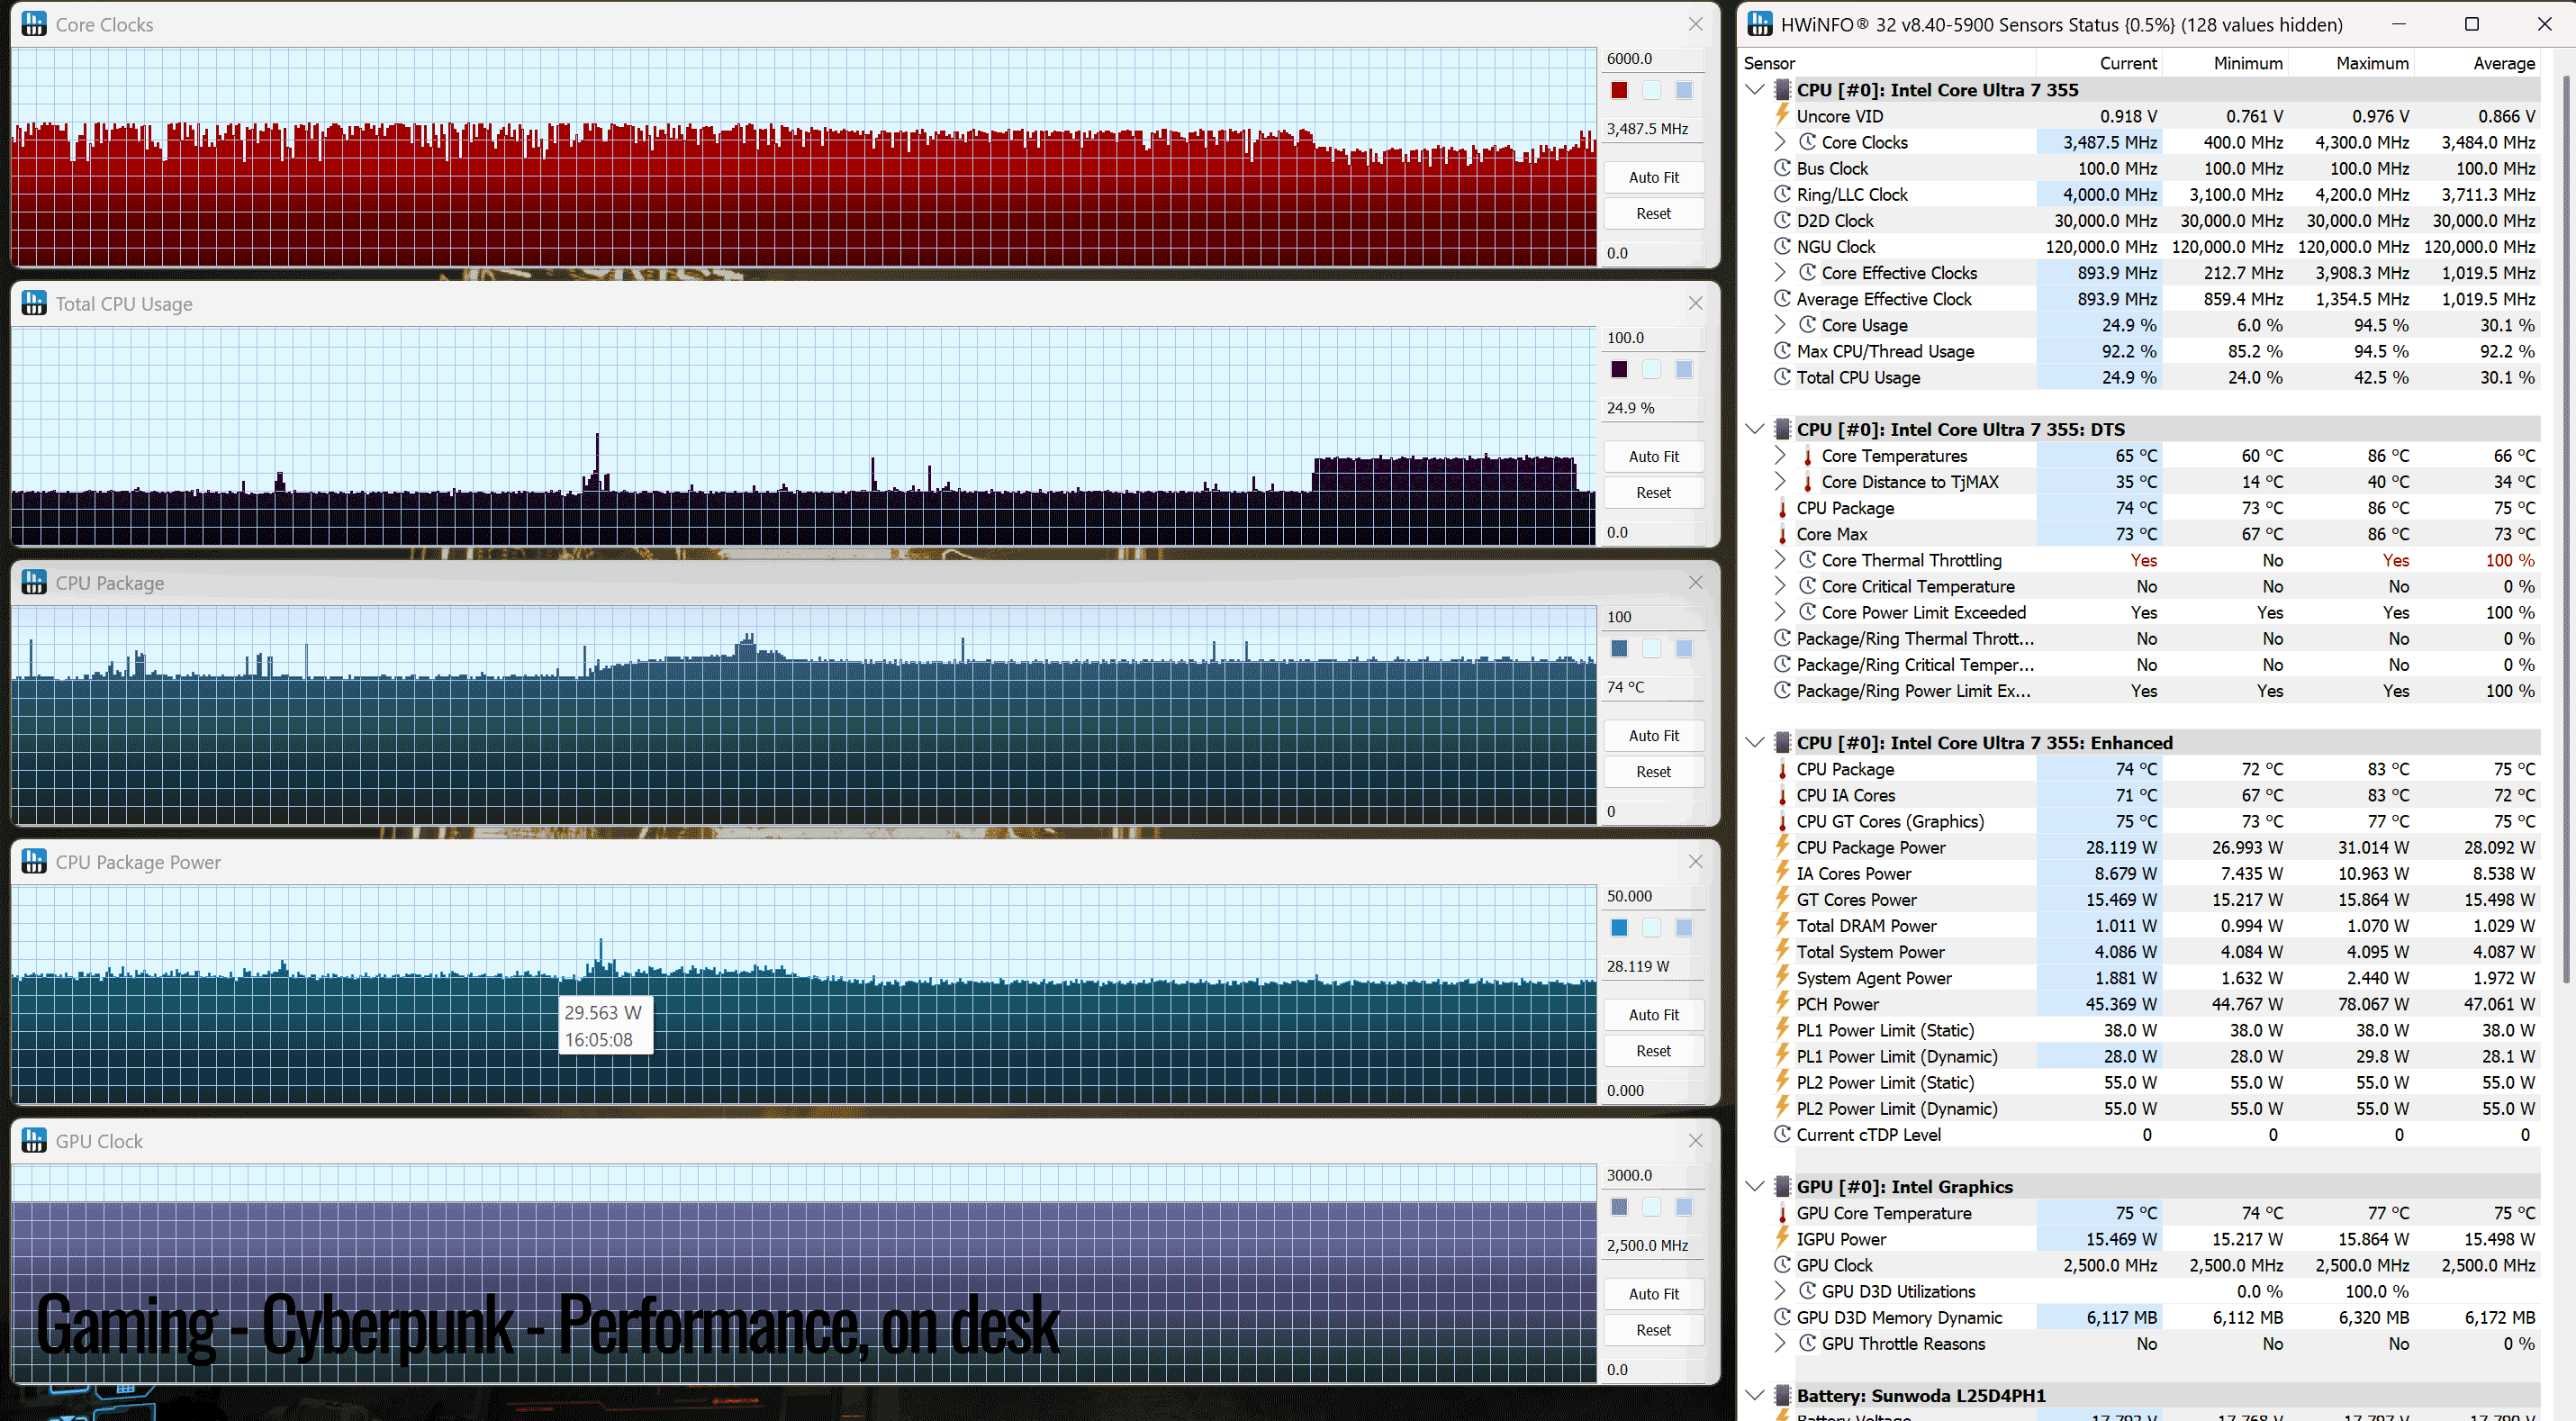Screen dimensions: 2576x1421
Task: Click the thermometer icon beside CPU IA Cores
Action: pos(1782,795)
